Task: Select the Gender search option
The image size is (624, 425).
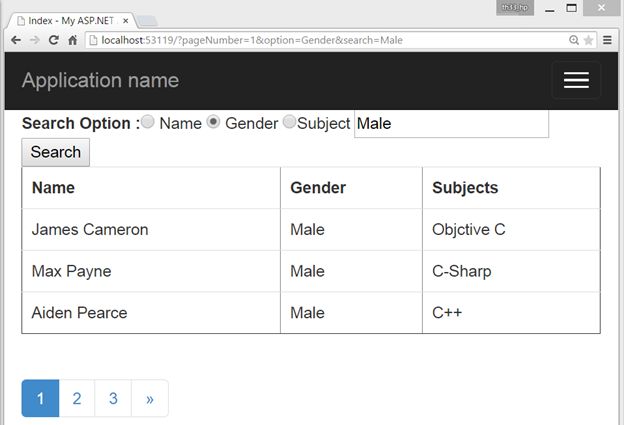Action: [x=213, y=122]
